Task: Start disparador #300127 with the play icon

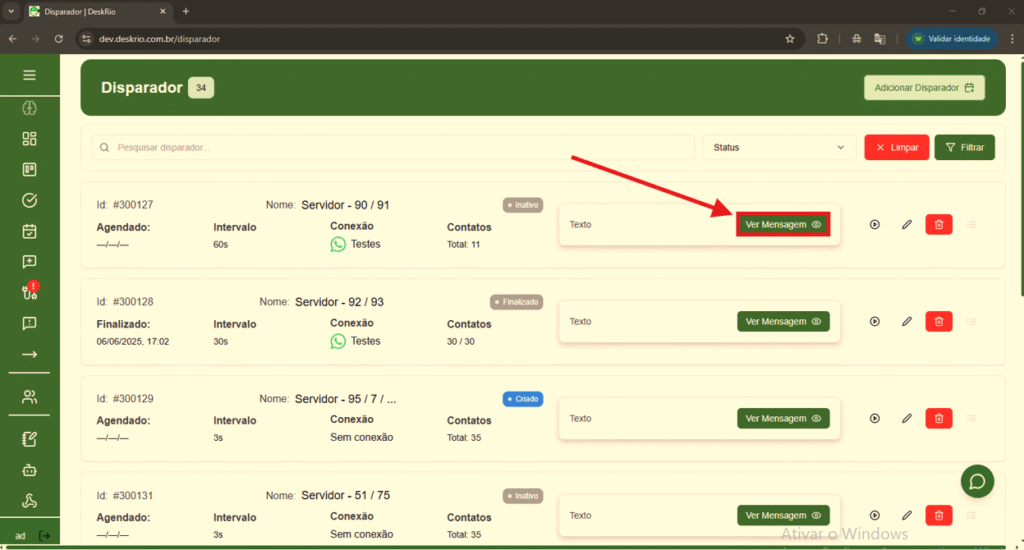Action: pyautogui.click(x=875, y=225)
